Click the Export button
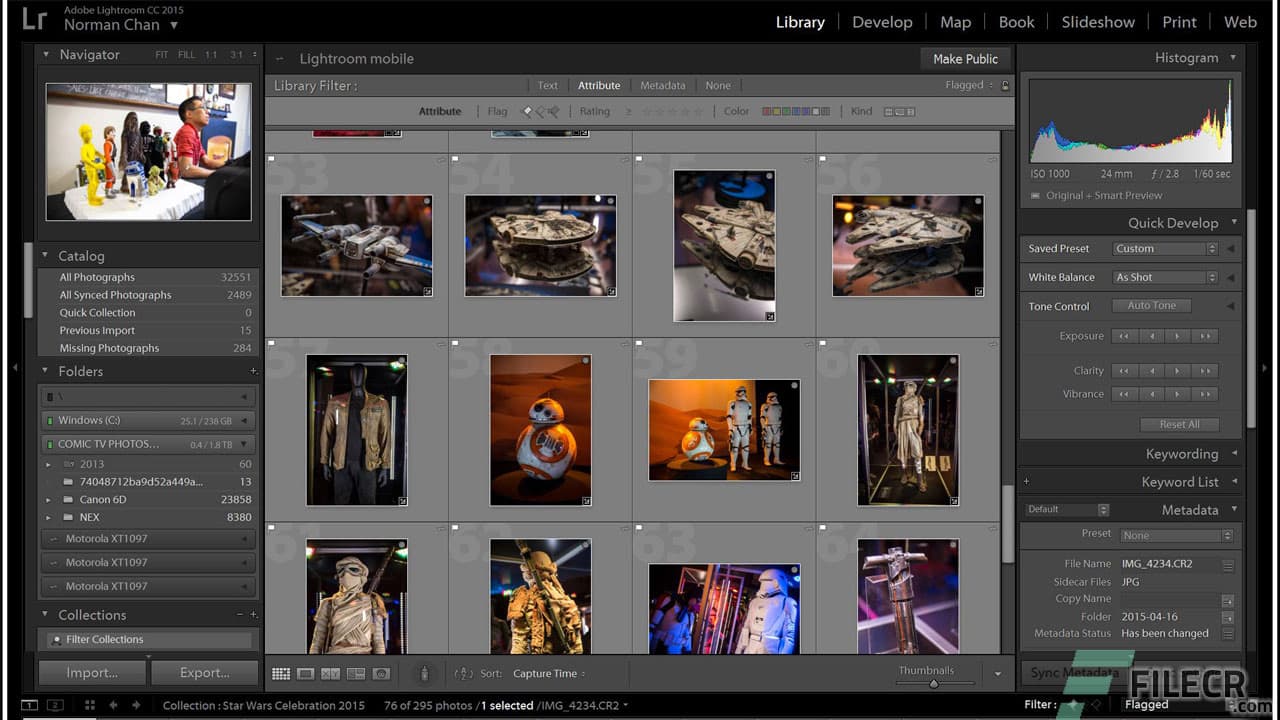Screen dimensions: 1280x720 point(204,673)
